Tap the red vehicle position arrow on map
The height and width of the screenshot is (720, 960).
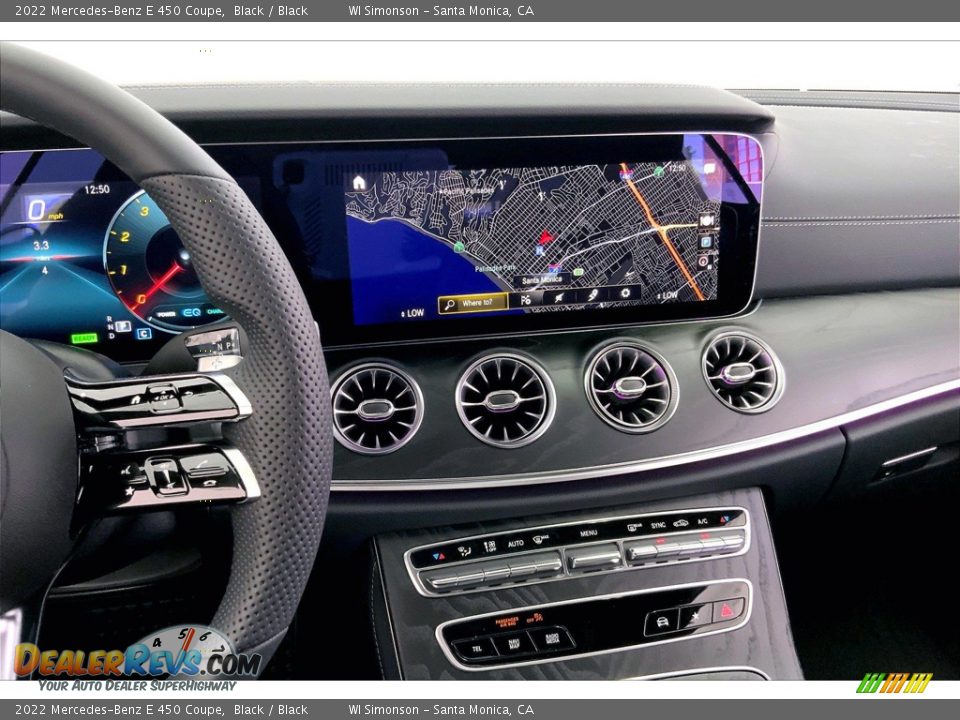[x=545, y=236]
